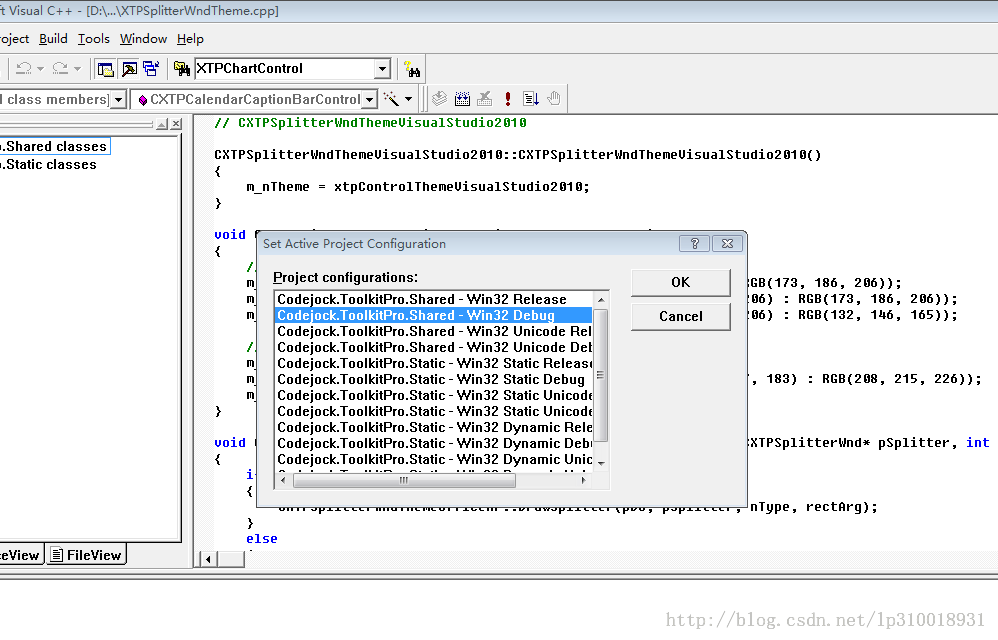Click the Undo toolbar icon
Image resolution: width=998 pixels, height=640 pixels.
point(24,68)
